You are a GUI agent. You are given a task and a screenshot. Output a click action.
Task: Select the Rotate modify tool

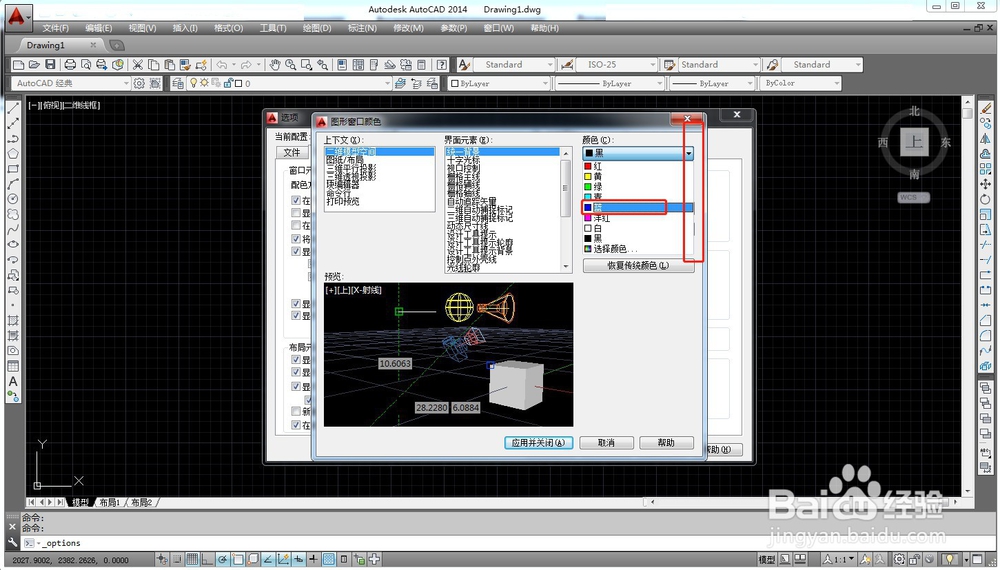[x=986, y=200]
